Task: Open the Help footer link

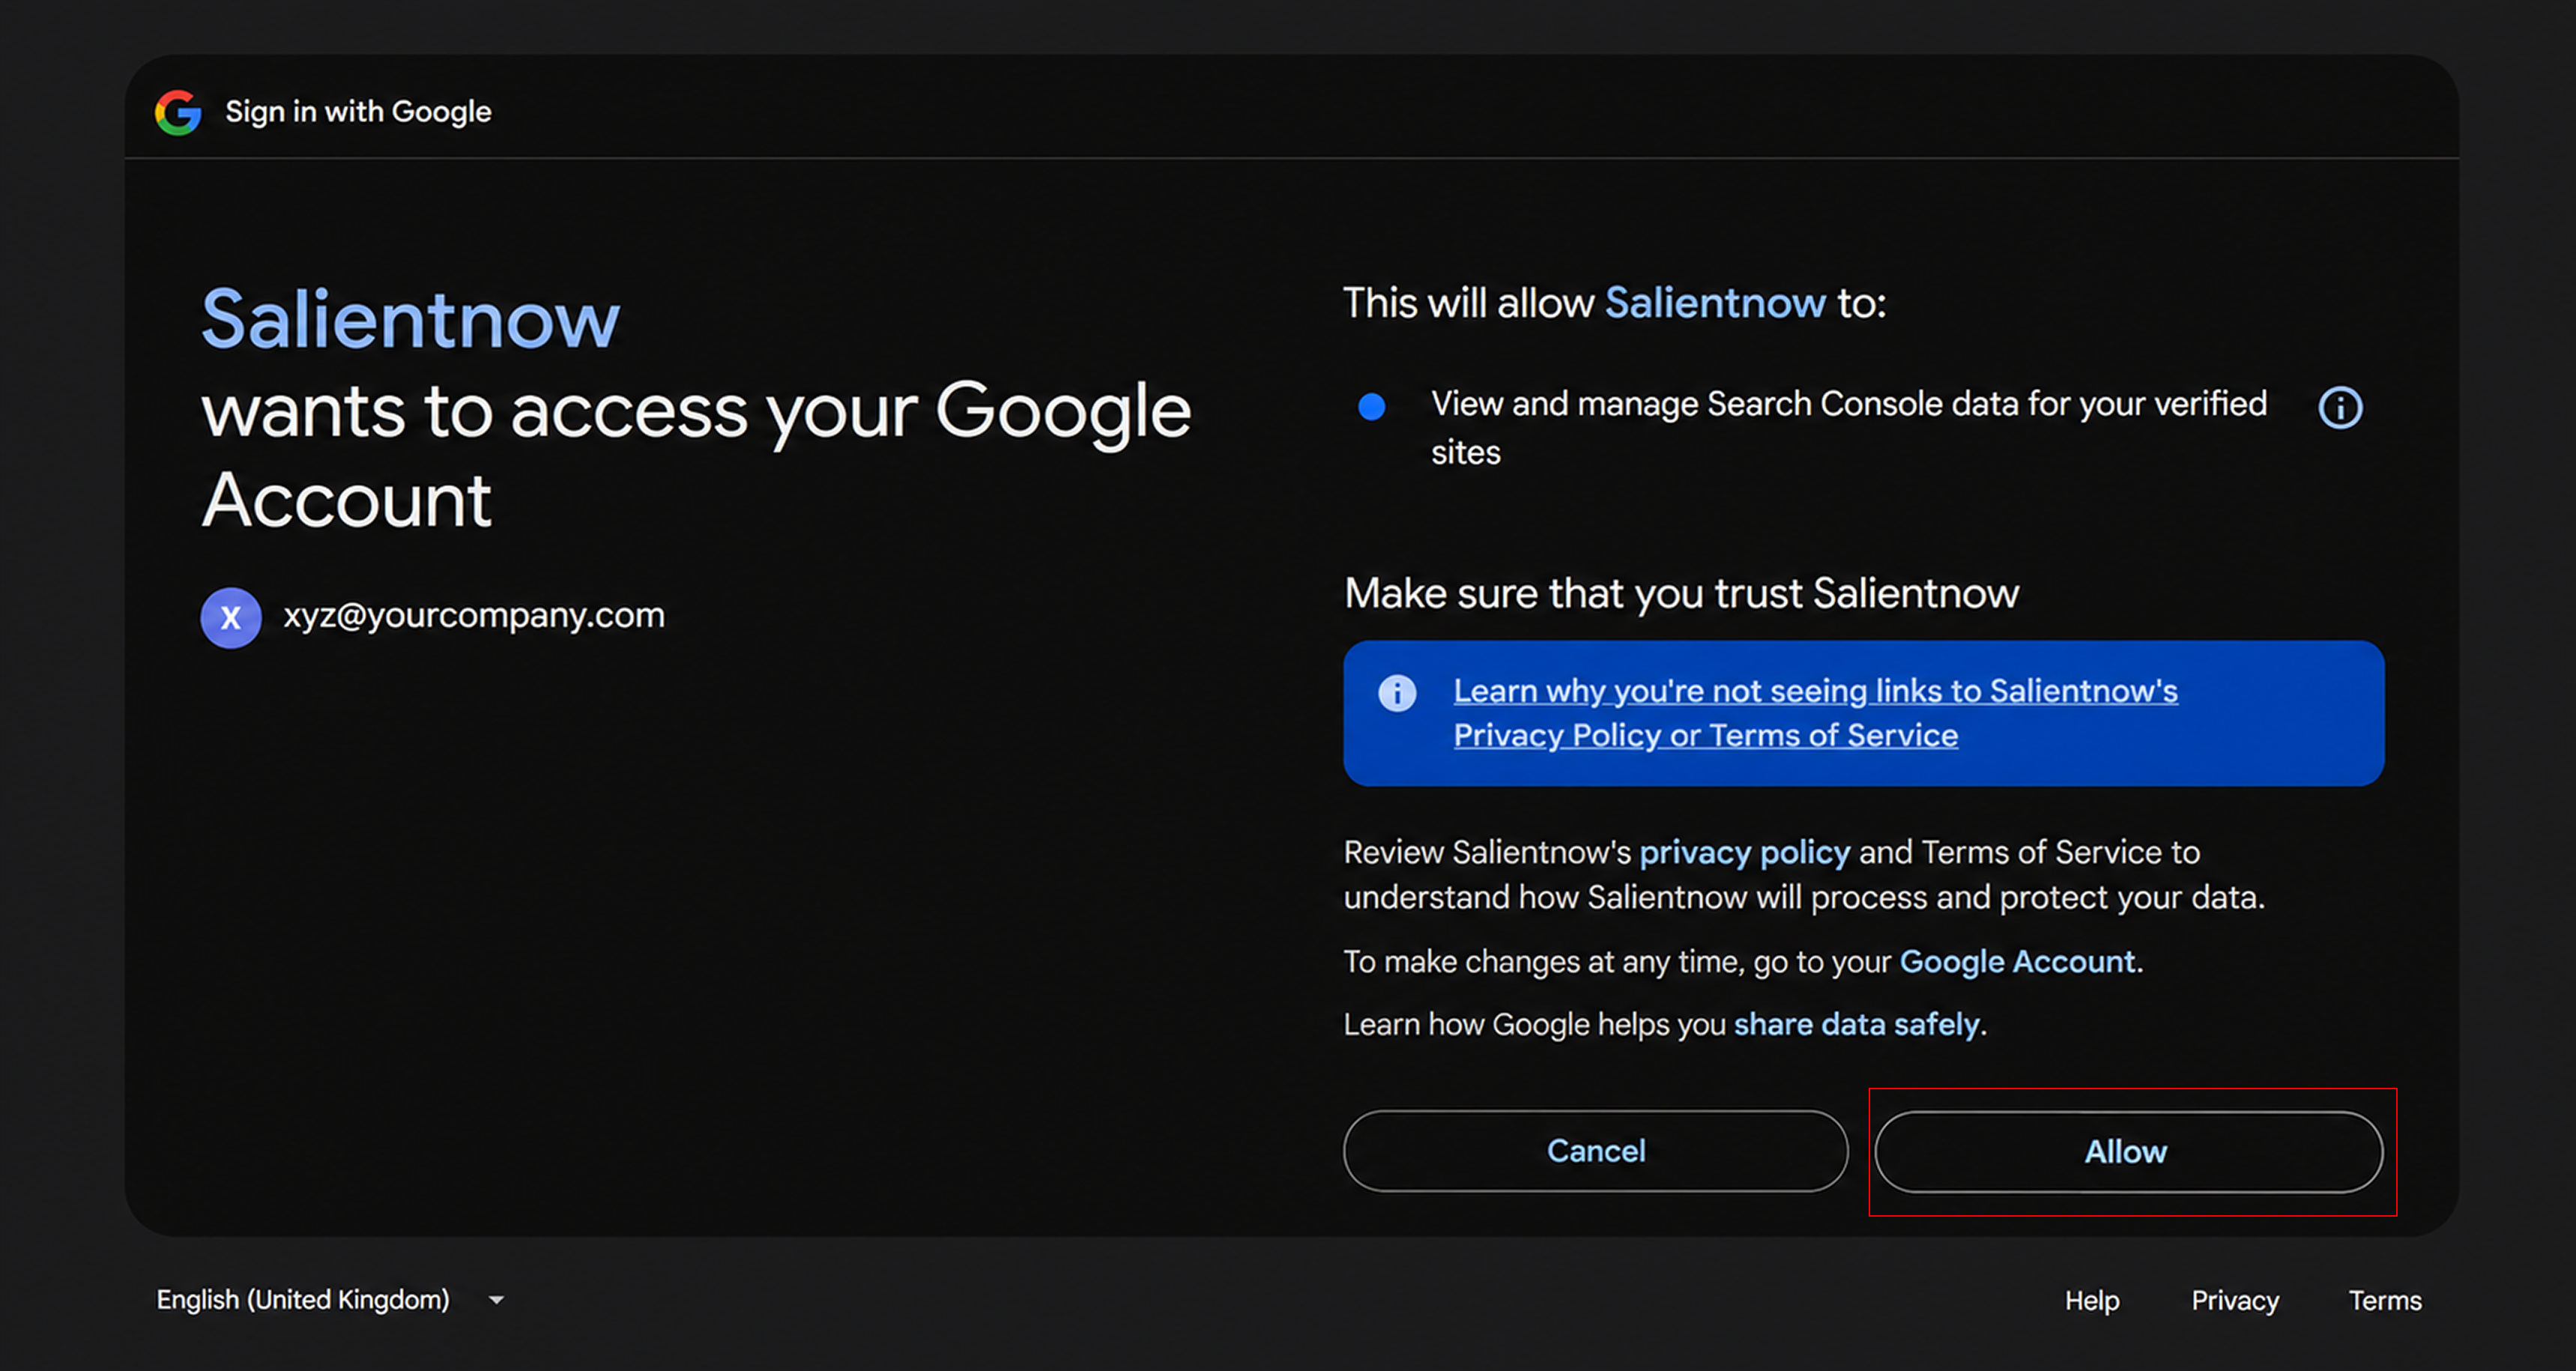Action: (x=2092, y=1300)
